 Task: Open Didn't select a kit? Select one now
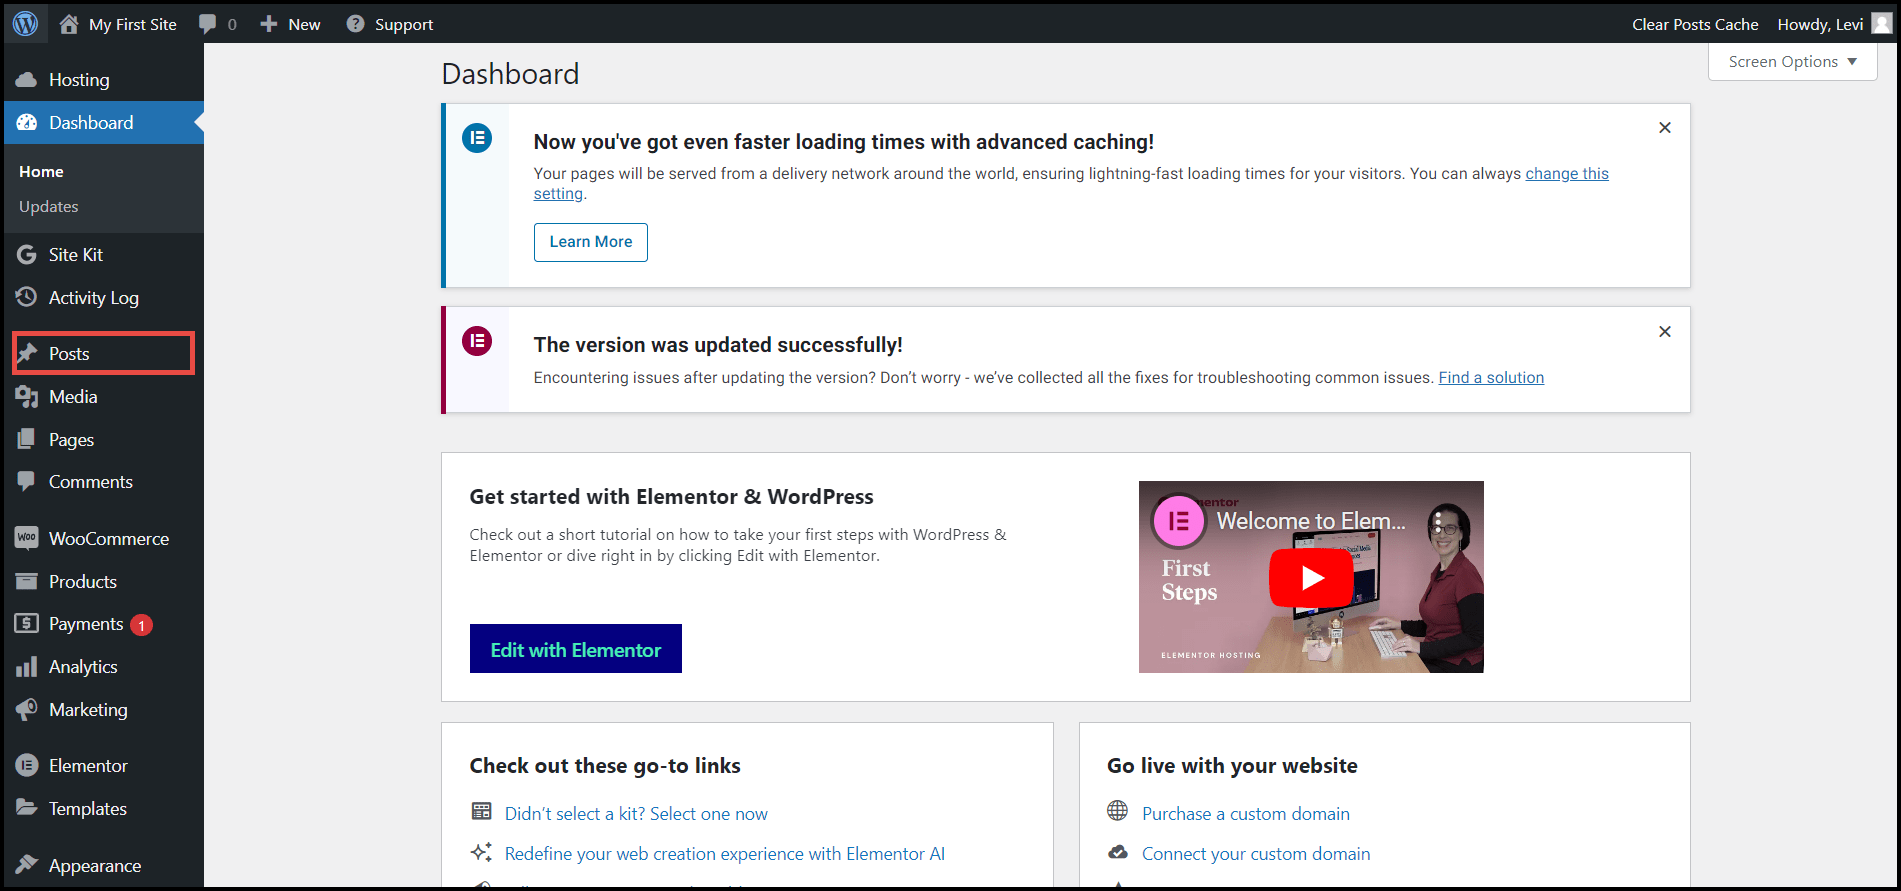(636, 814)
